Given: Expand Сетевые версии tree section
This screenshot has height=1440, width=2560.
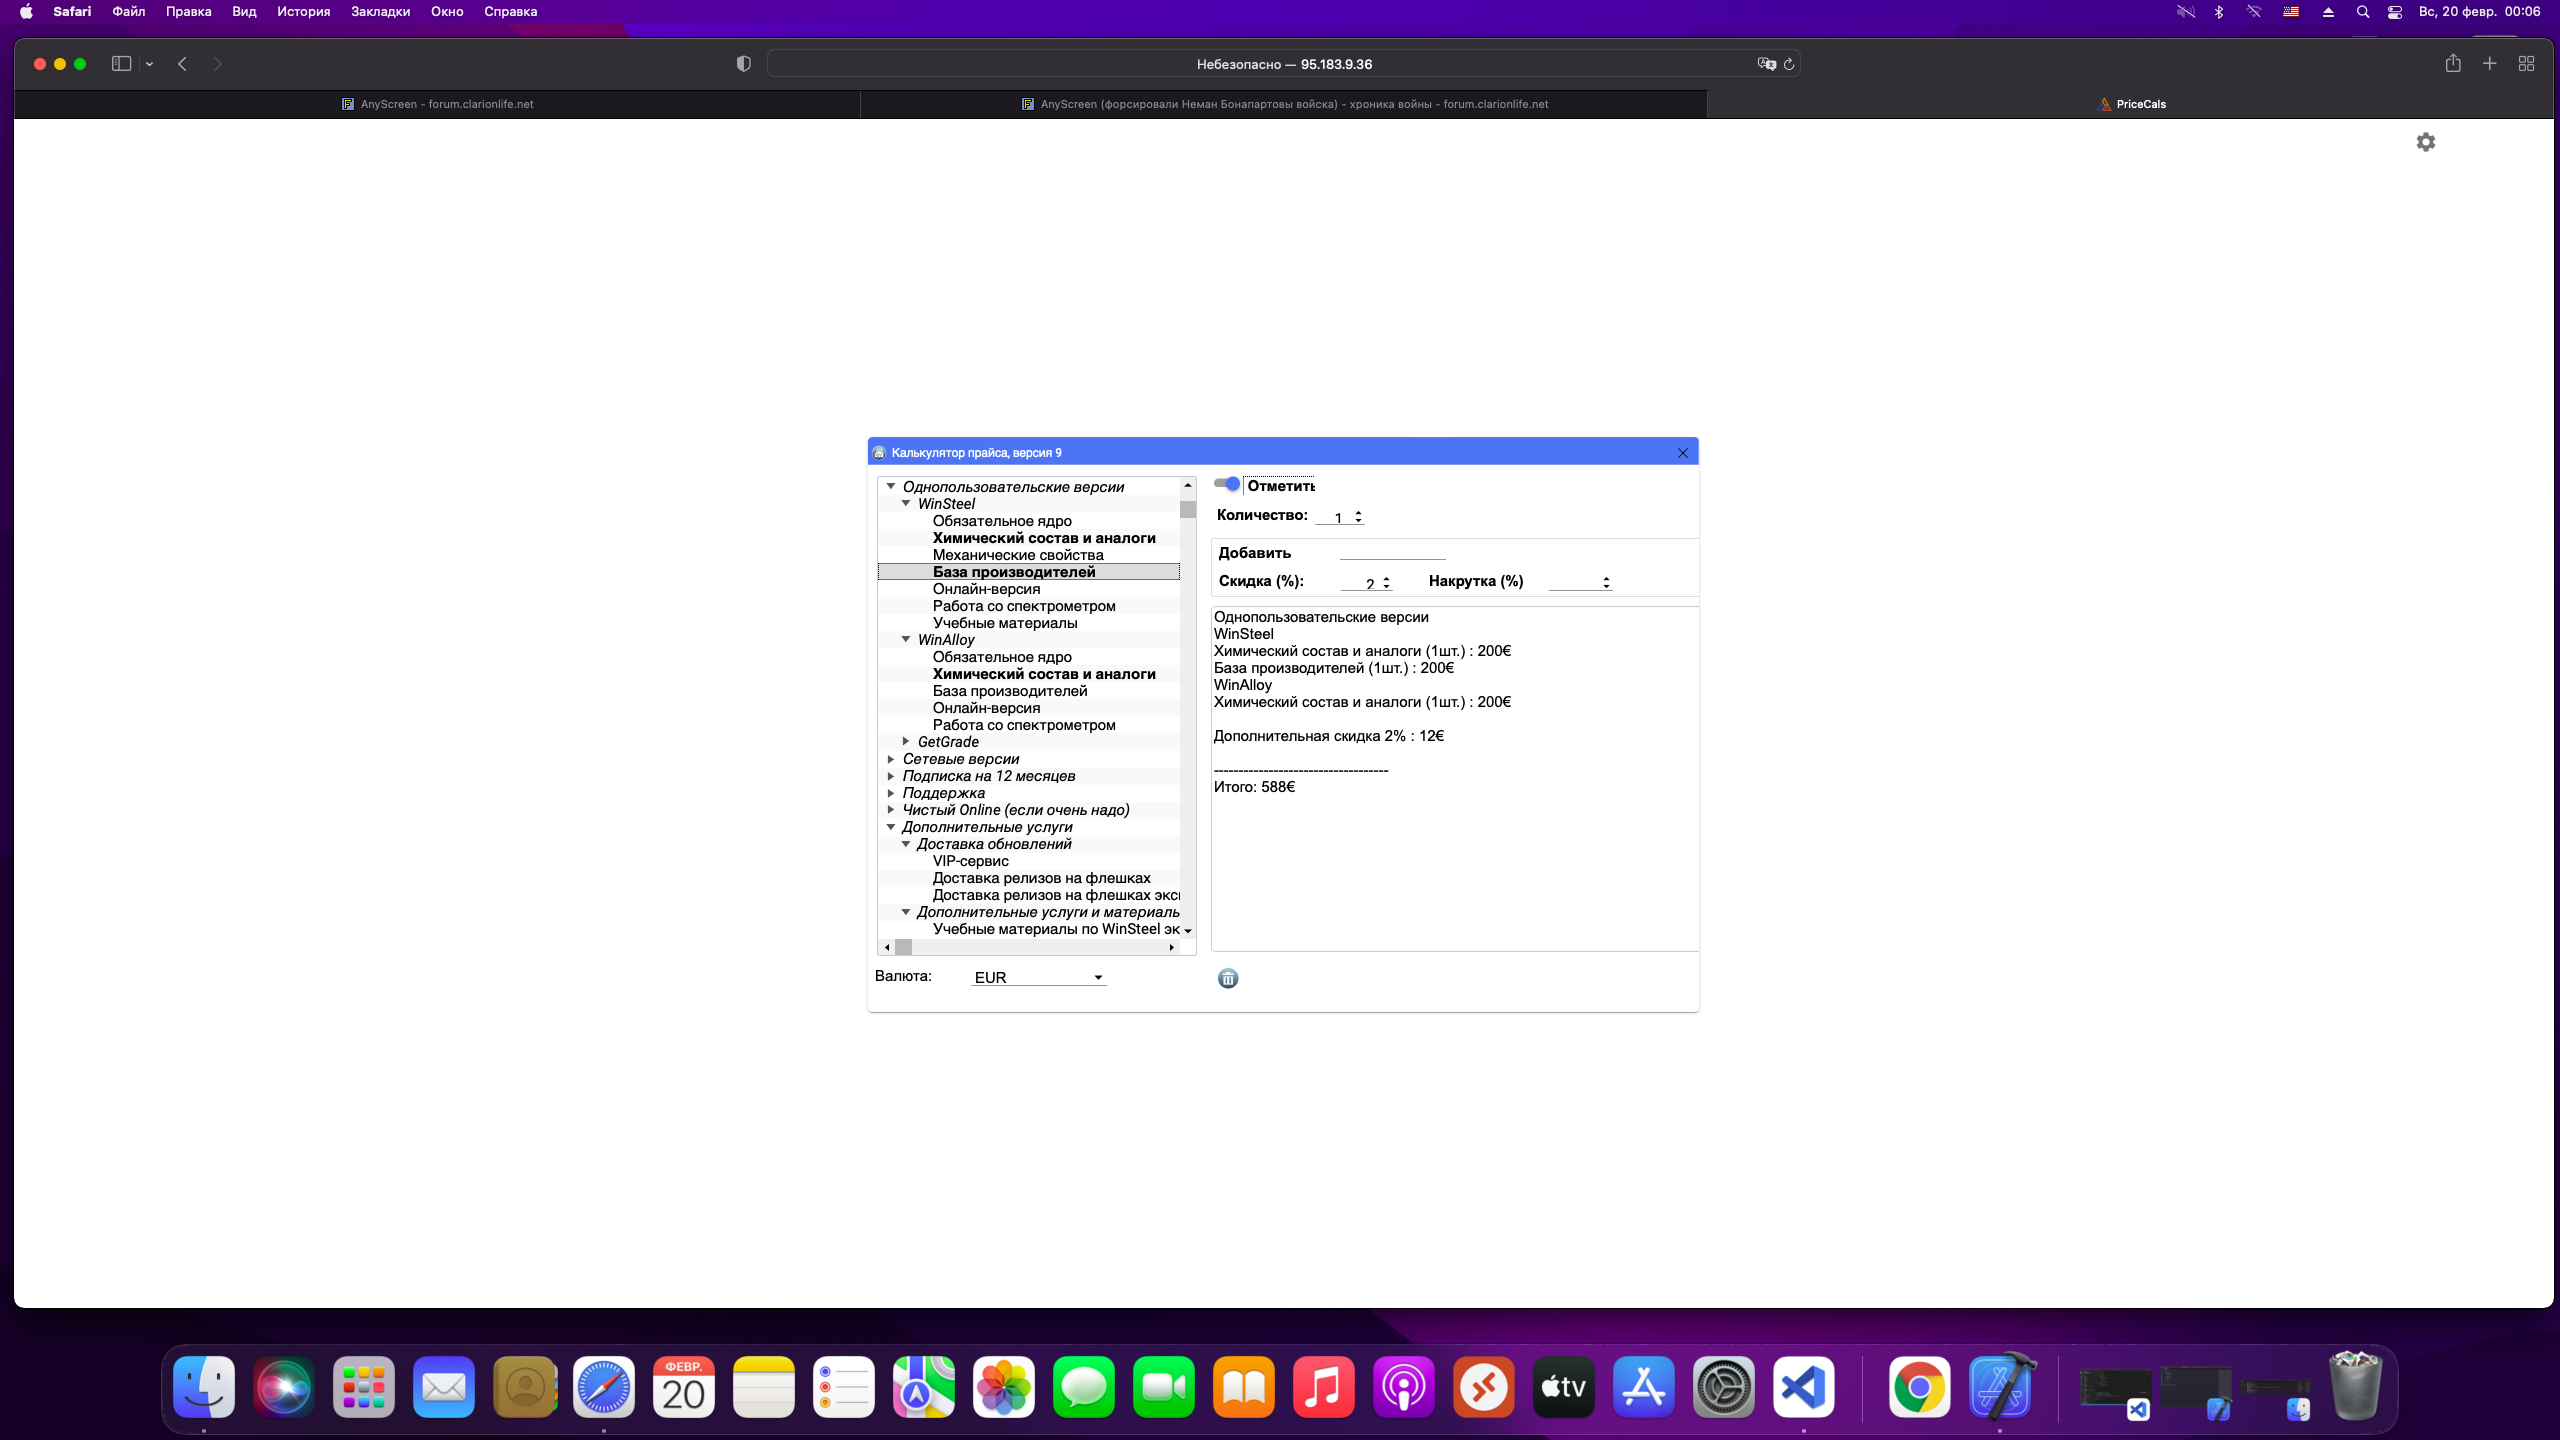Looking at the screenshot, I should pyautogui.click(x=891, y=759).
